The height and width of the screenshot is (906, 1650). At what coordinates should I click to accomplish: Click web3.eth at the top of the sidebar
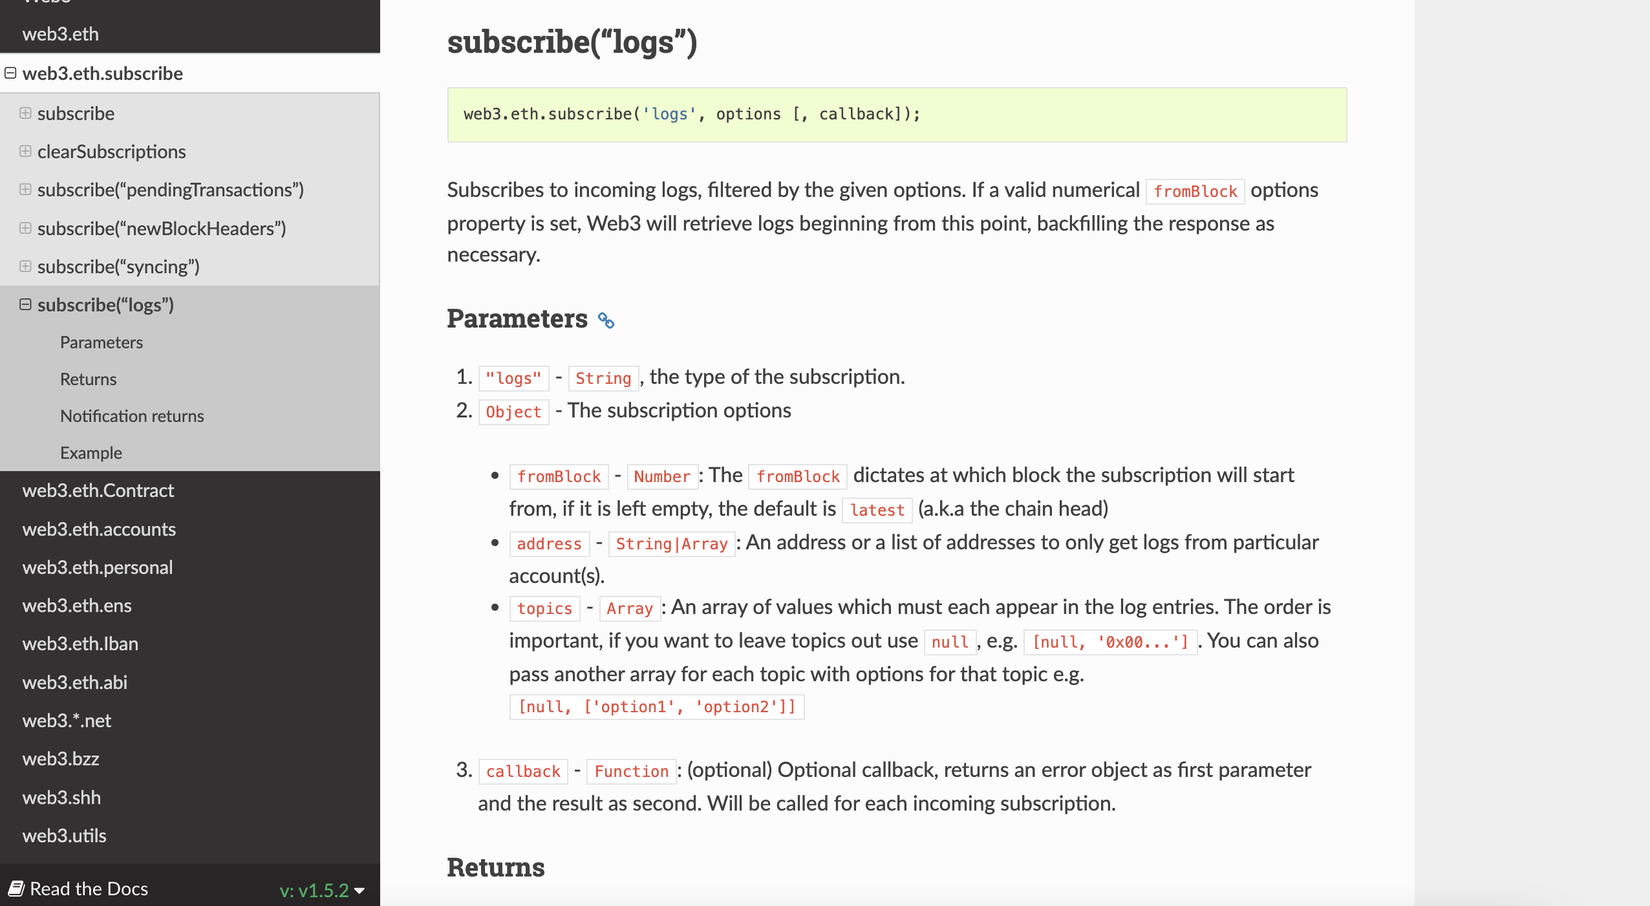(60, 33)
